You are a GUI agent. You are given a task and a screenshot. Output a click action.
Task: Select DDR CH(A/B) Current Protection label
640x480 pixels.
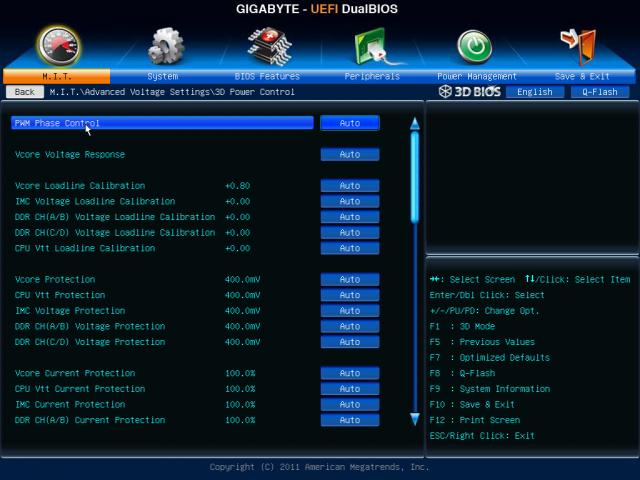point(90,420)
